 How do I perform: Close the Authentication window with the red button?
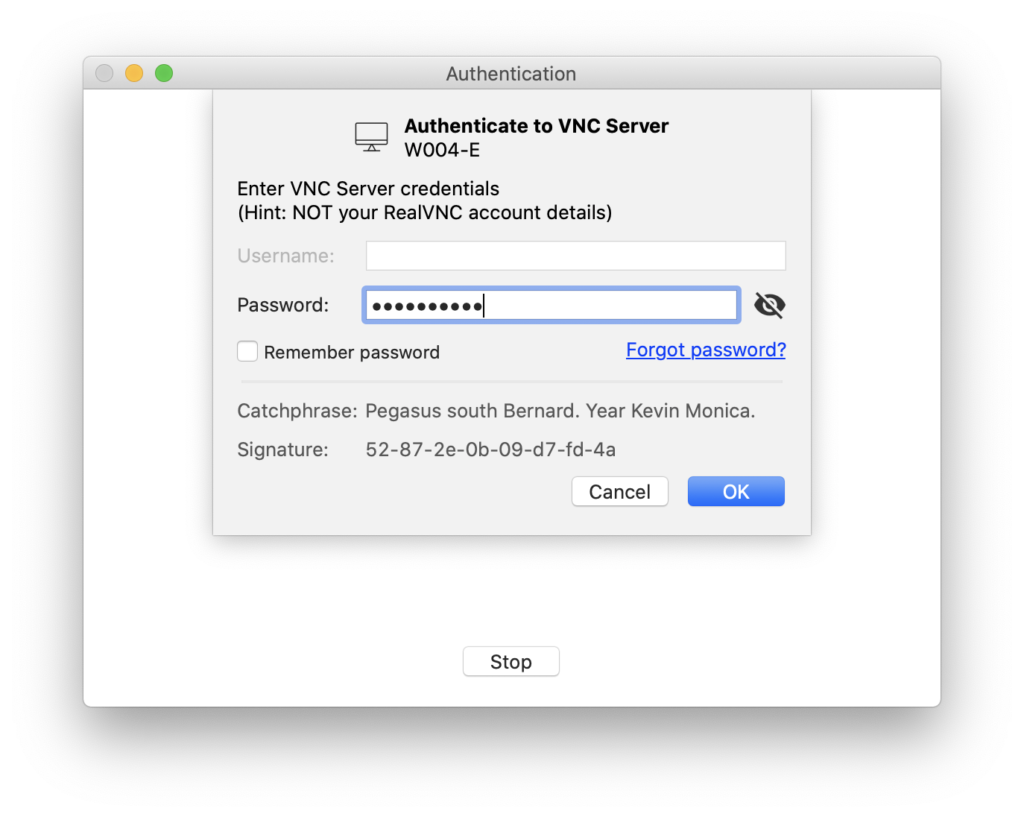pos(104,73)
